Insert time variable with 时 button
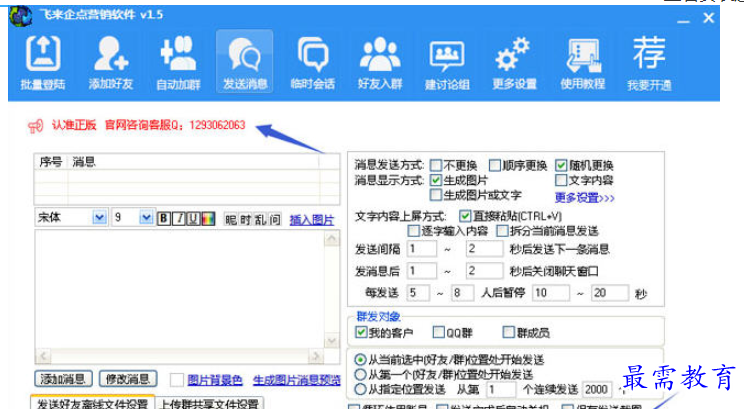 click(245, 219)
